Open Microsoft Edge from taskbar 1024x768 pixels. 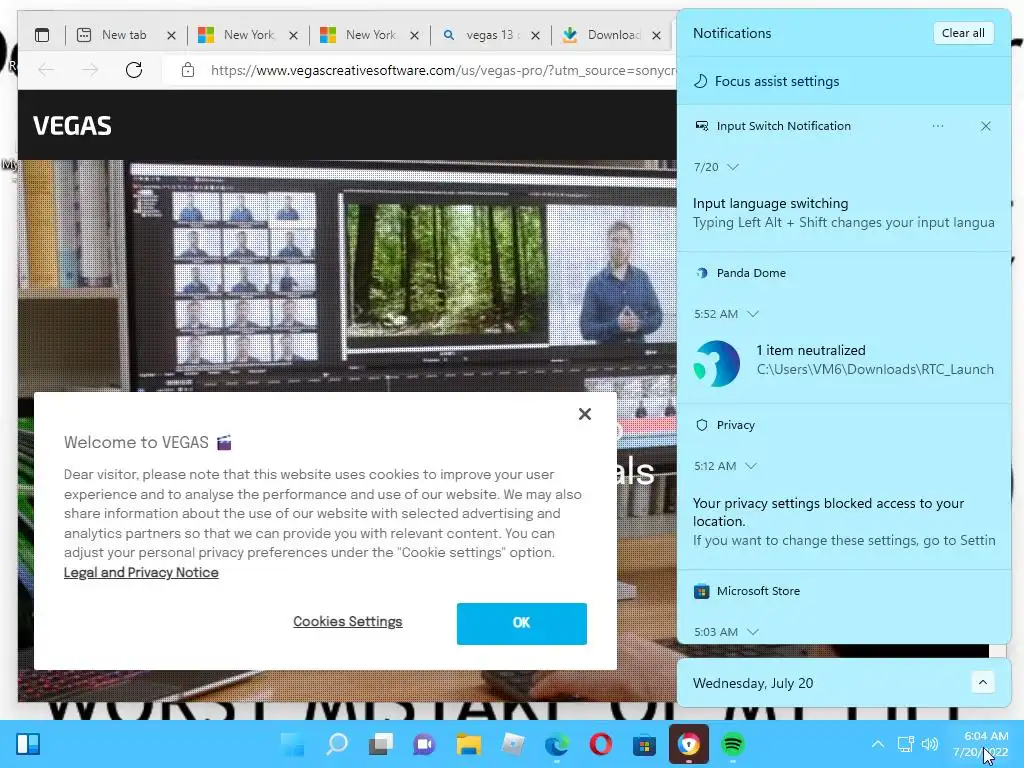pyautogui.click(x=556, y=744)
